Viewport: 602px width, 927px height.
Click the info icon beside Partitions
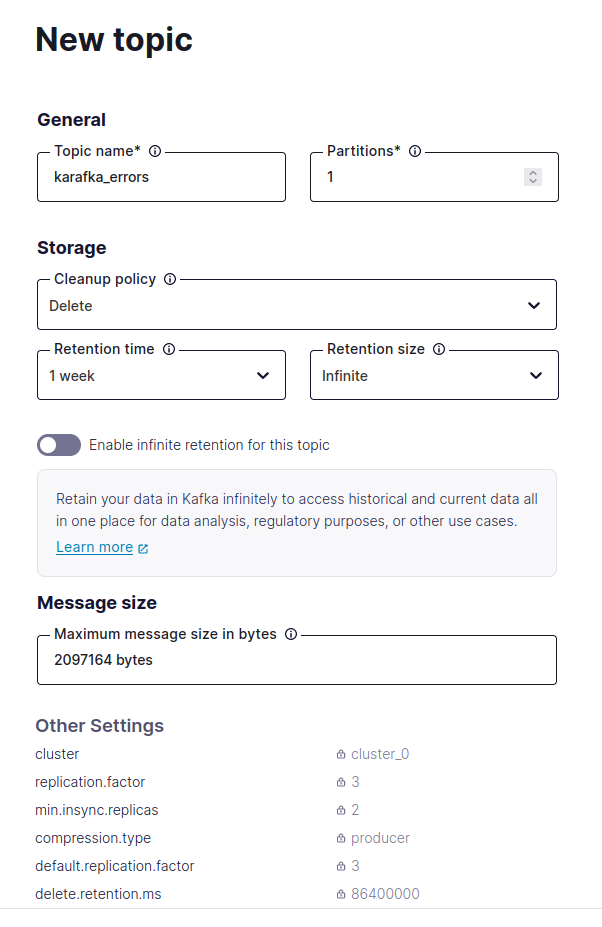coord(415,151)
